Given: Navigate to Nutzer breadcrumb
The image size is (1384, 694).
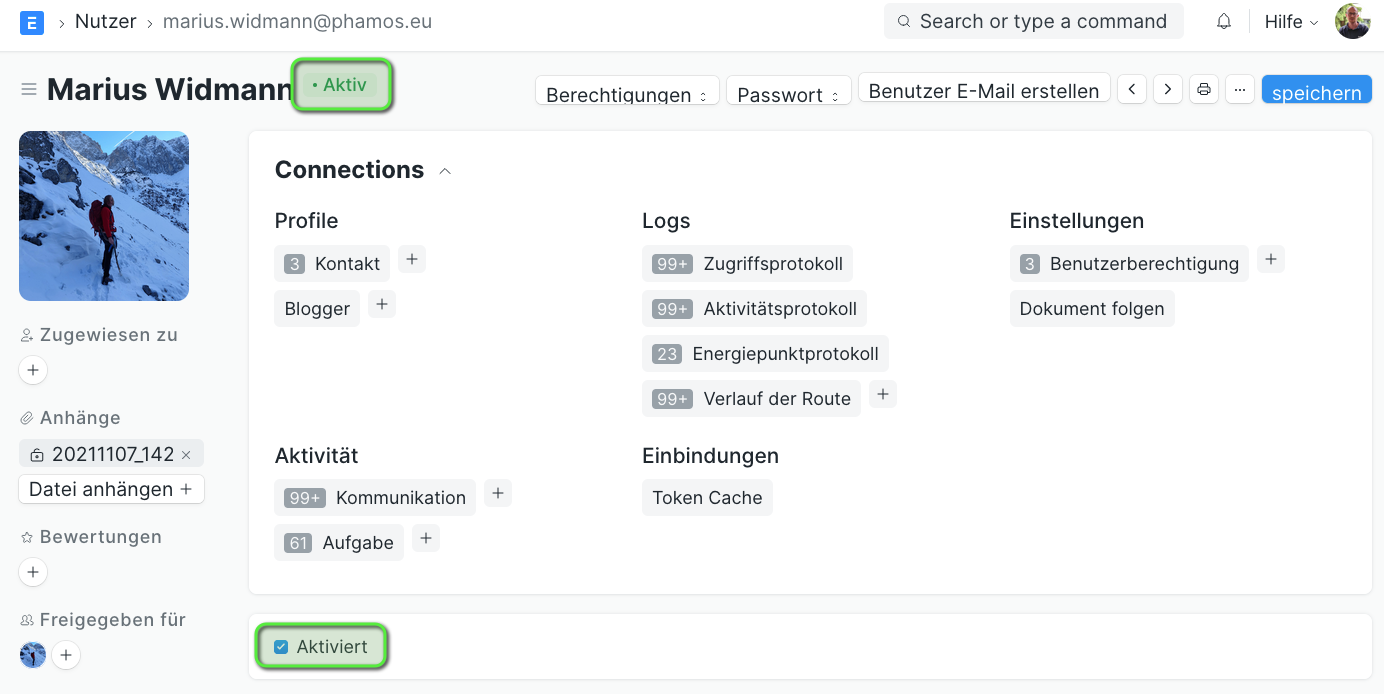Looking at the screenshot, I should tap(105, 21).
